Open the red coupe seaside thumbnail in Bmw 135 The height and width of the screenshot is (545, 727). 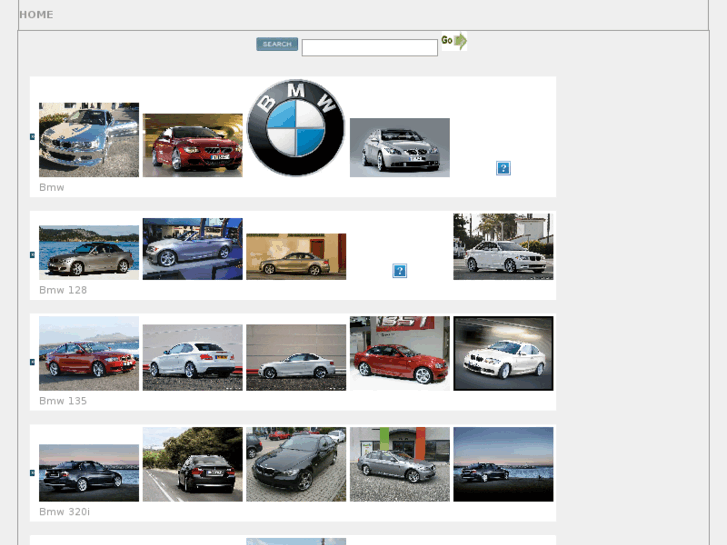coord(89,353)
